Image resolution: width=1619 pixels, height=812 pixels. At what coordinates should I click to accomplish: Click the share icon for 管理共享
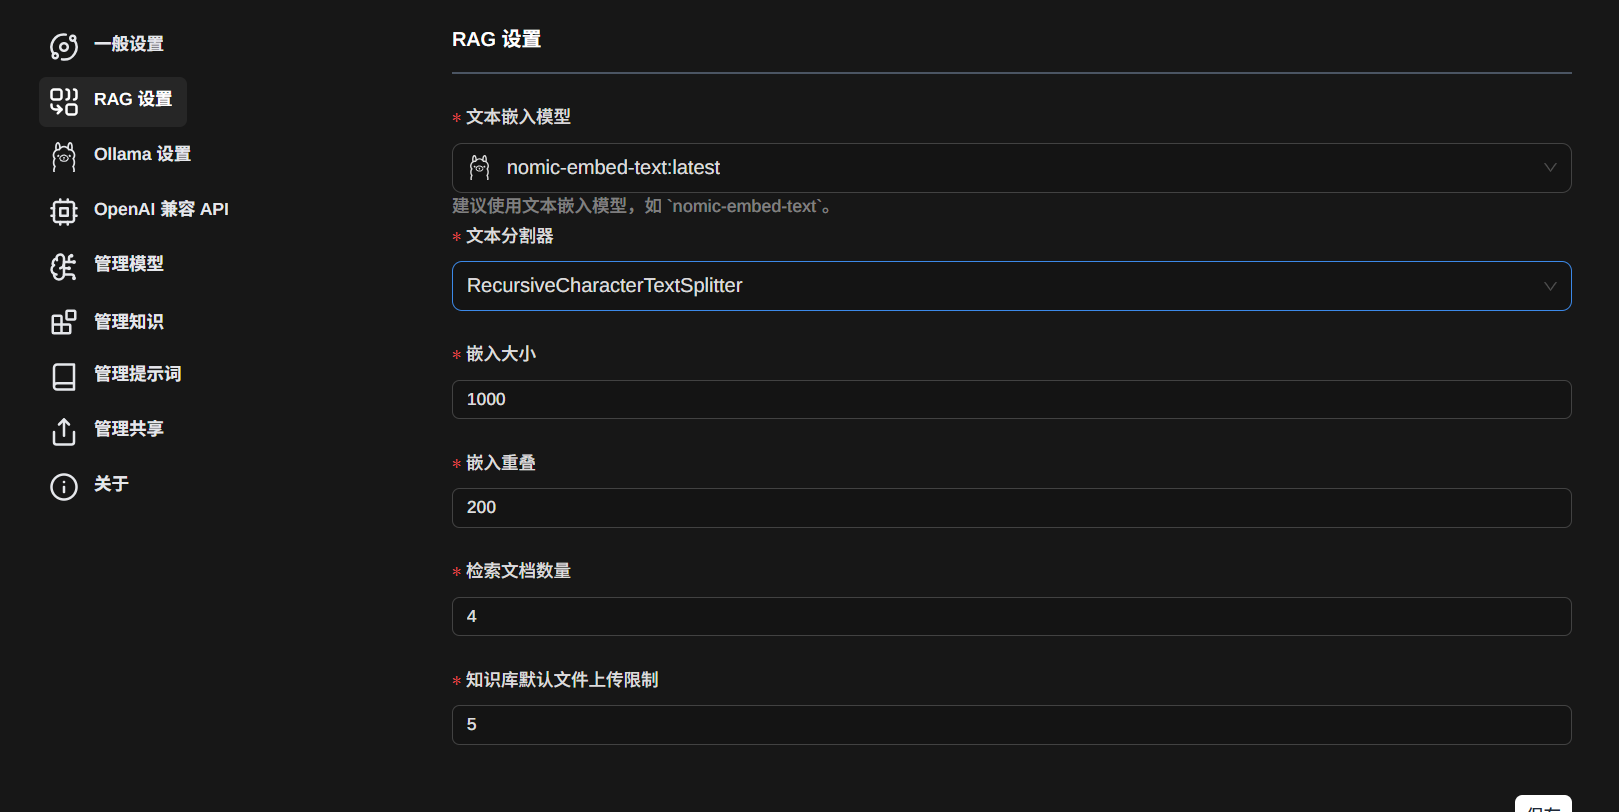pyautogui.click(x=64, y=432)
